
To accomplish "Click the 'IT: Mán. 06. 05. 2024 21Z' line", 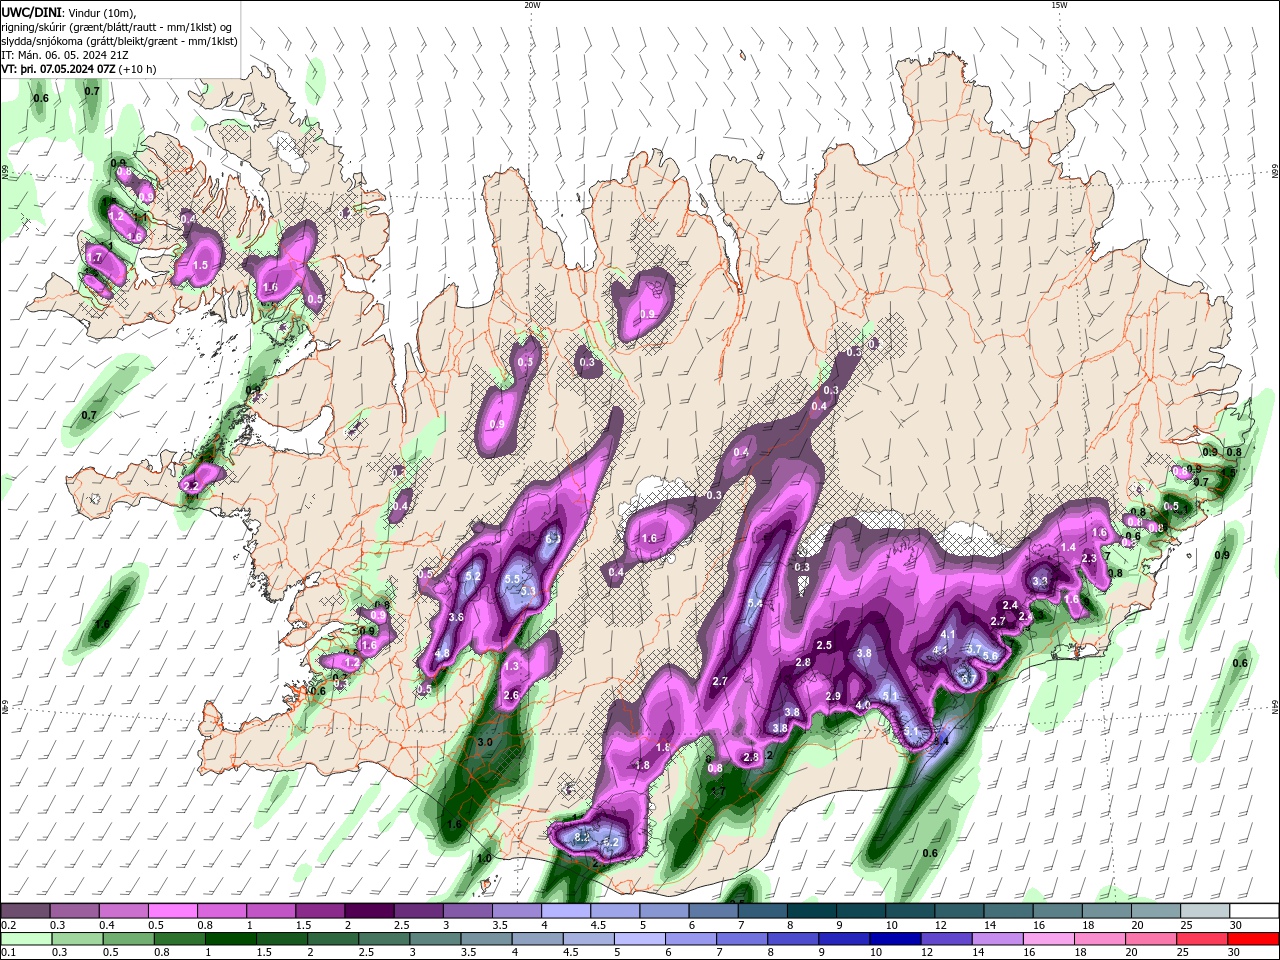I will (64, 55).
